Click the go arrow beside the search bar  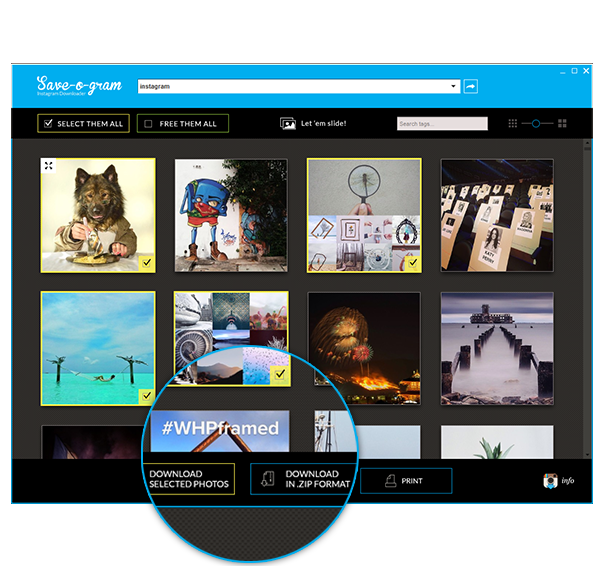(471, 87)
